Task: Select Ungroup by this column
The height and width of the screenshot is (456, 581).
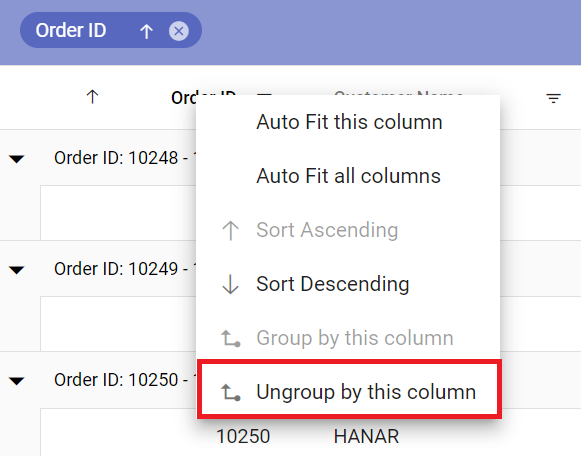Action: [348, 392]
